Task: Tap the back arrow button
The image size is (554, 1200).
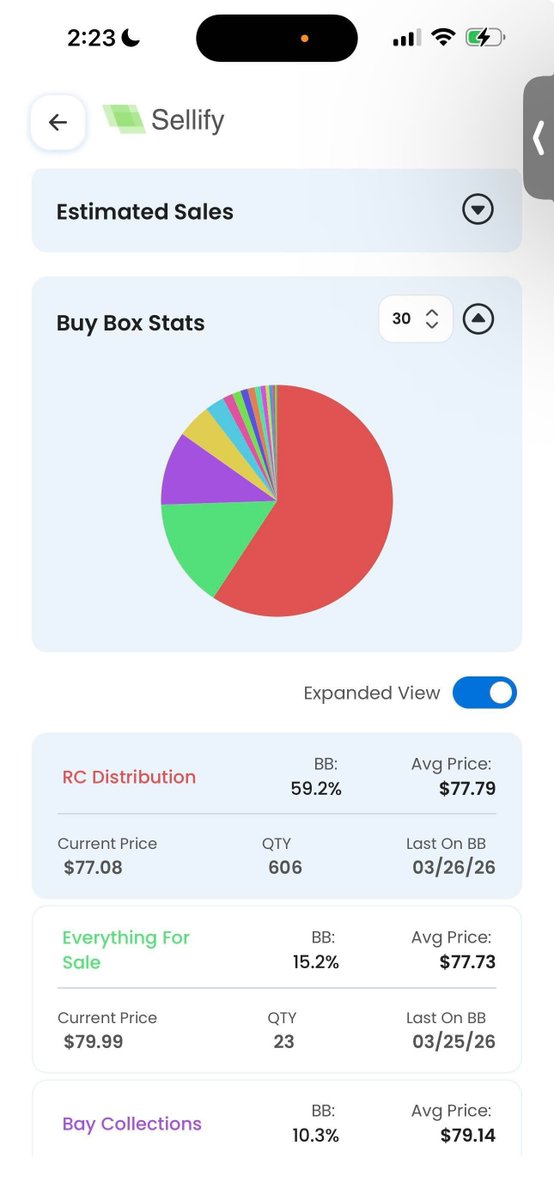Action: click(58, 122)
